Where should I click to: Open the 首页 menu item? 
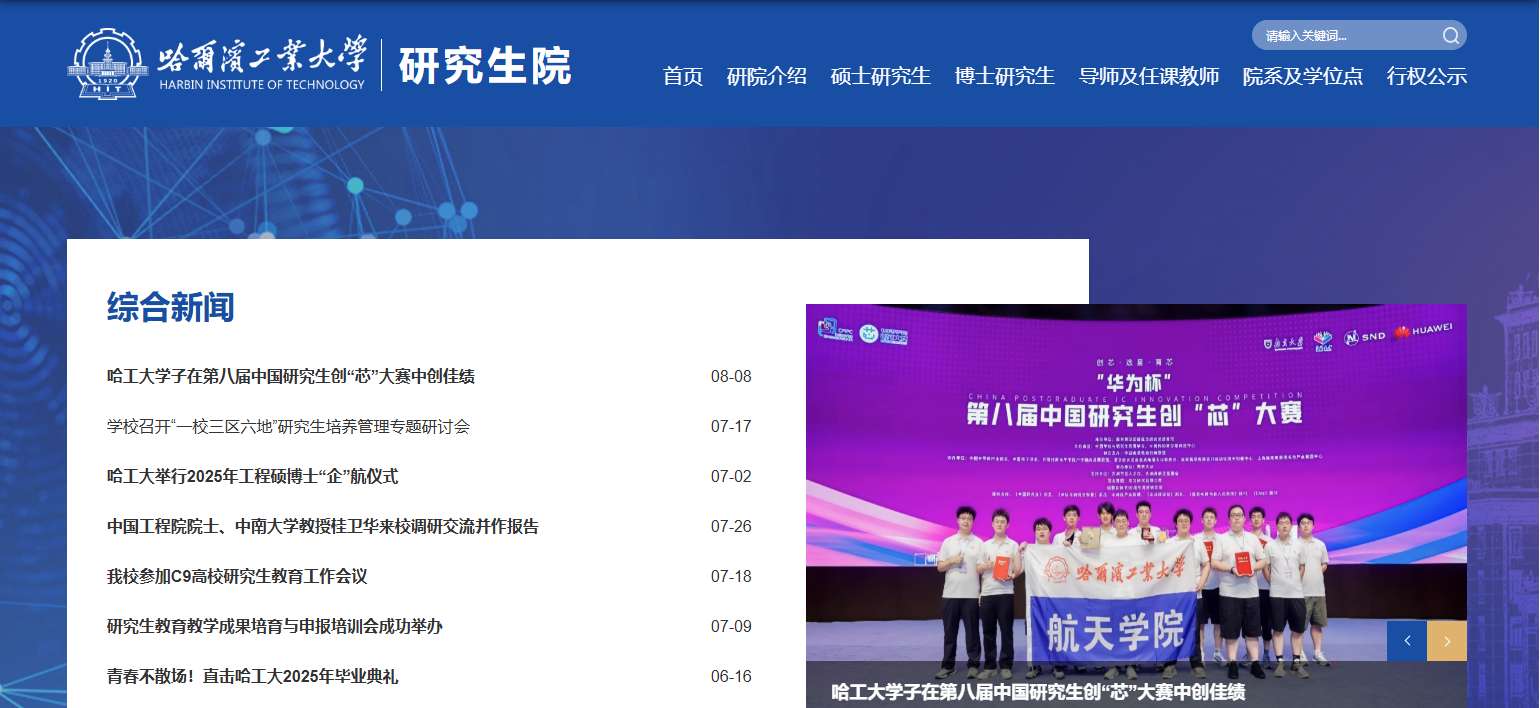683,76
